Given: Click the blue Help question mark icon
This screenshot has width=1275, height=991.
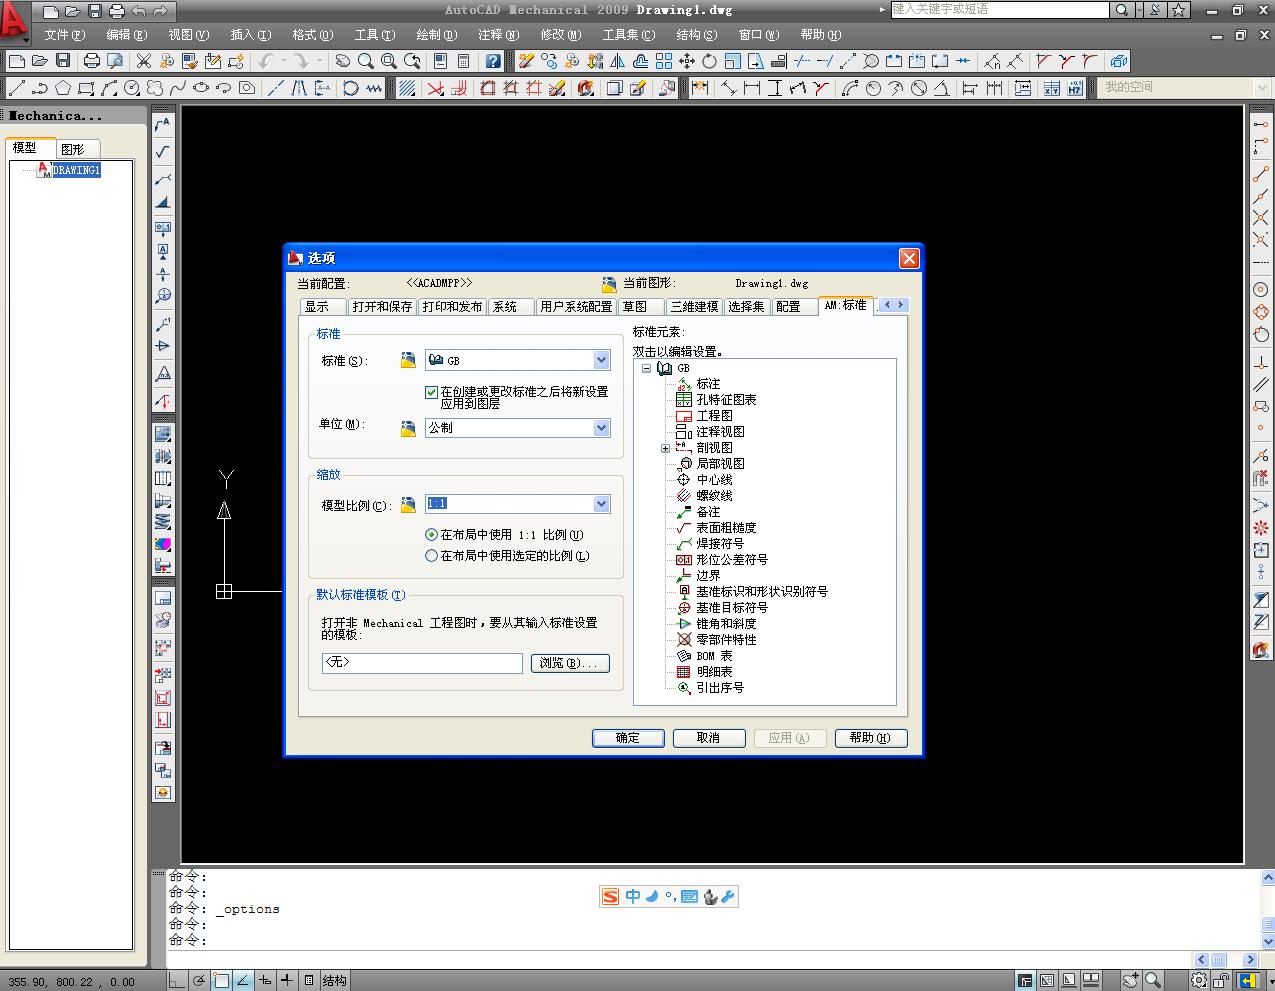Looking at the screenshot, I should (x=493, y=61).
